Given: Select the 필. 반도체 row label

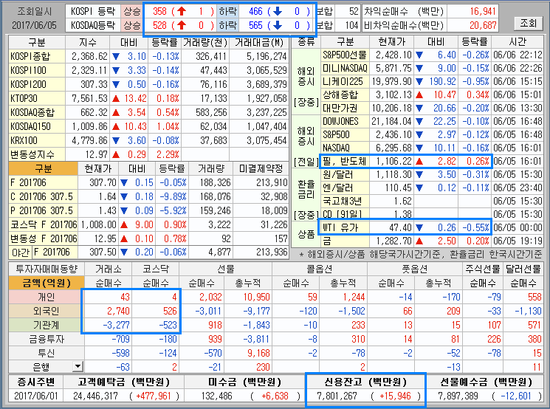Looking at the screenshot, I should [x=345, y=161].
